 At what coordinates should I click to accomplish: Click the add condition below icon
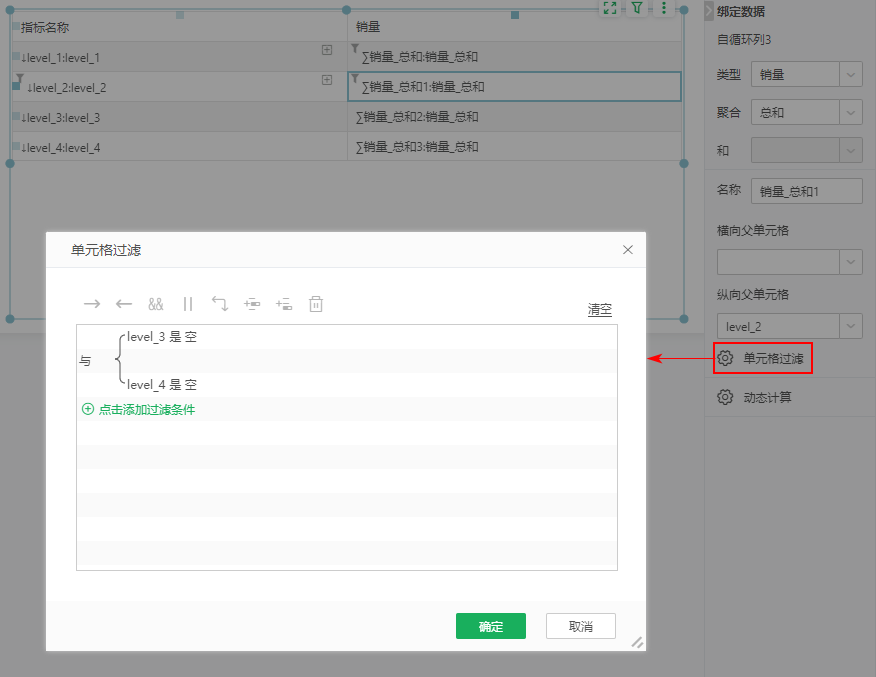point(284,304)
